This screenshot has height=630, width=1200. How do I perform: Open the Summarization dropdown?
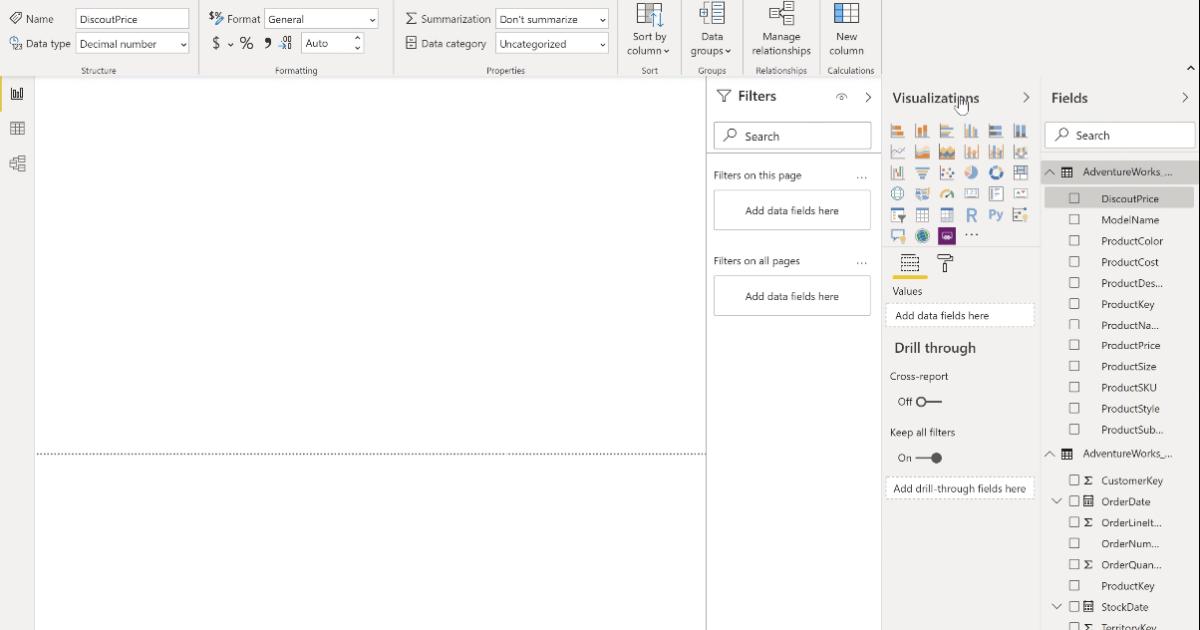[x=552, y=18]
